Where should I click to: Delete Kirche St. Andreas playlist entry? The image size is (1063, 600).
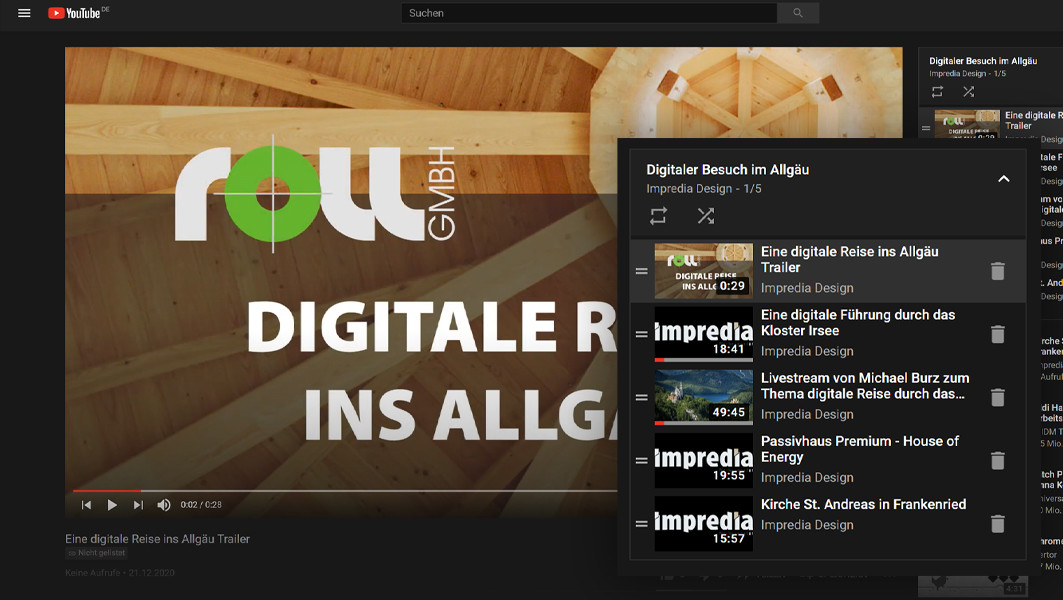(997, 523)
